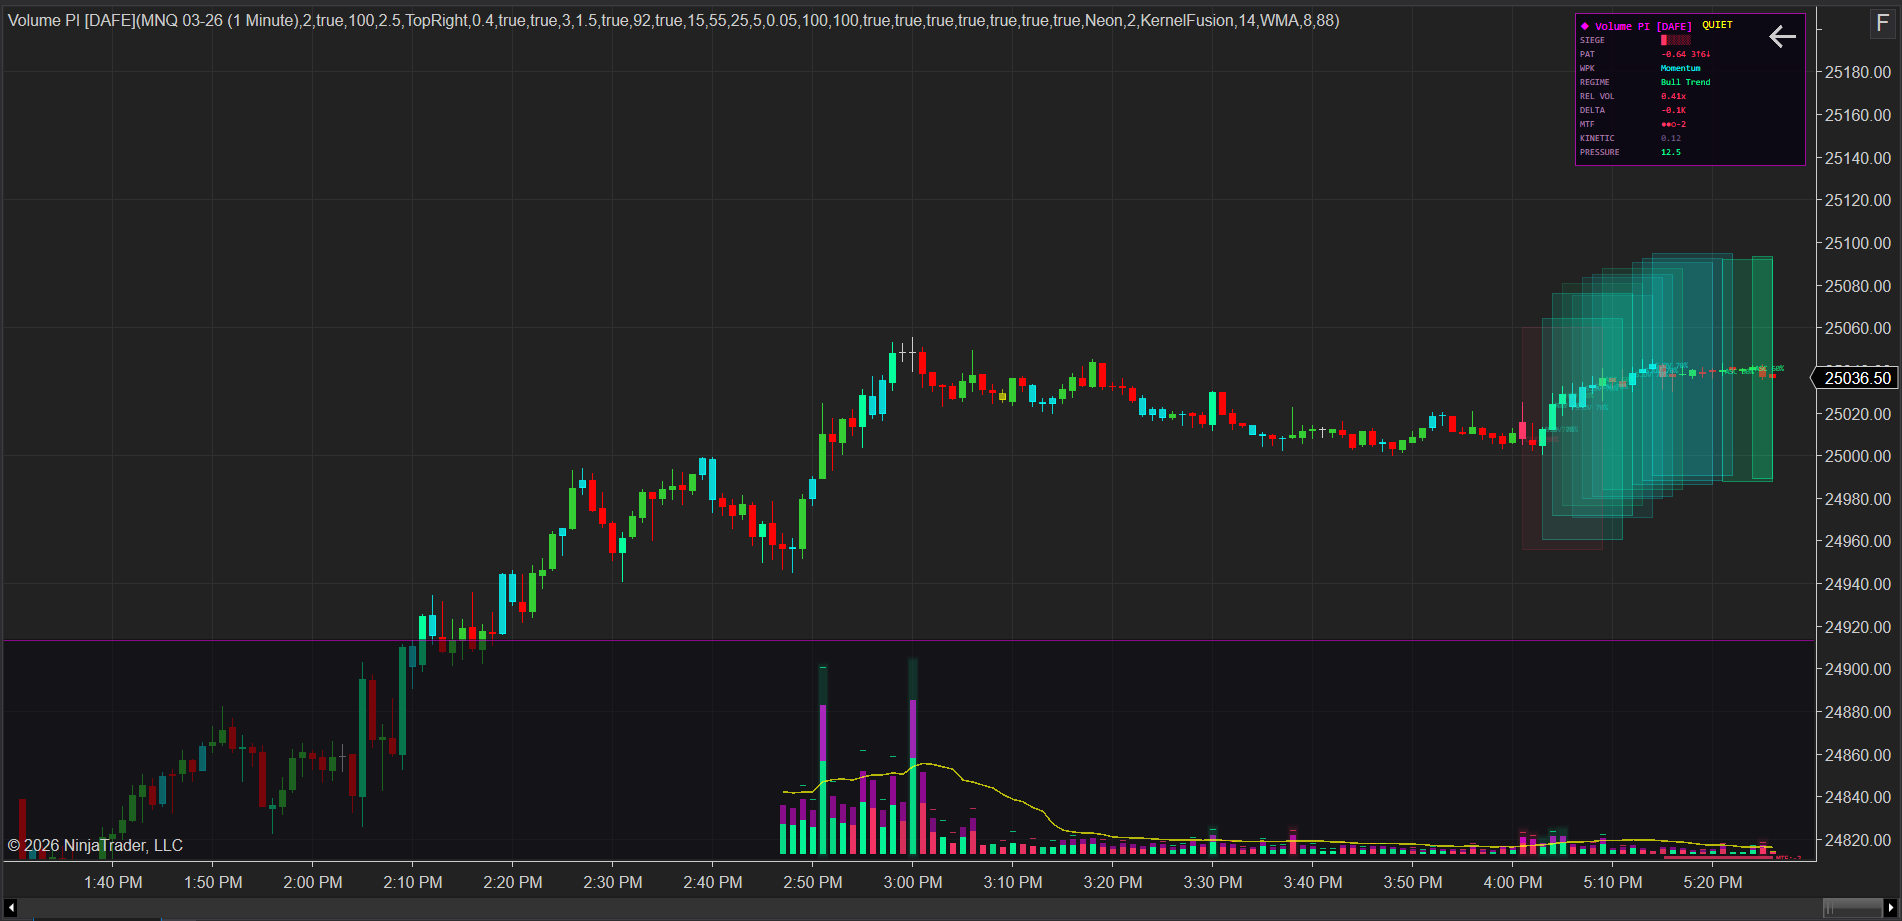
Task: Click the current price marker 25036.50
Action: click(1855, 378)
